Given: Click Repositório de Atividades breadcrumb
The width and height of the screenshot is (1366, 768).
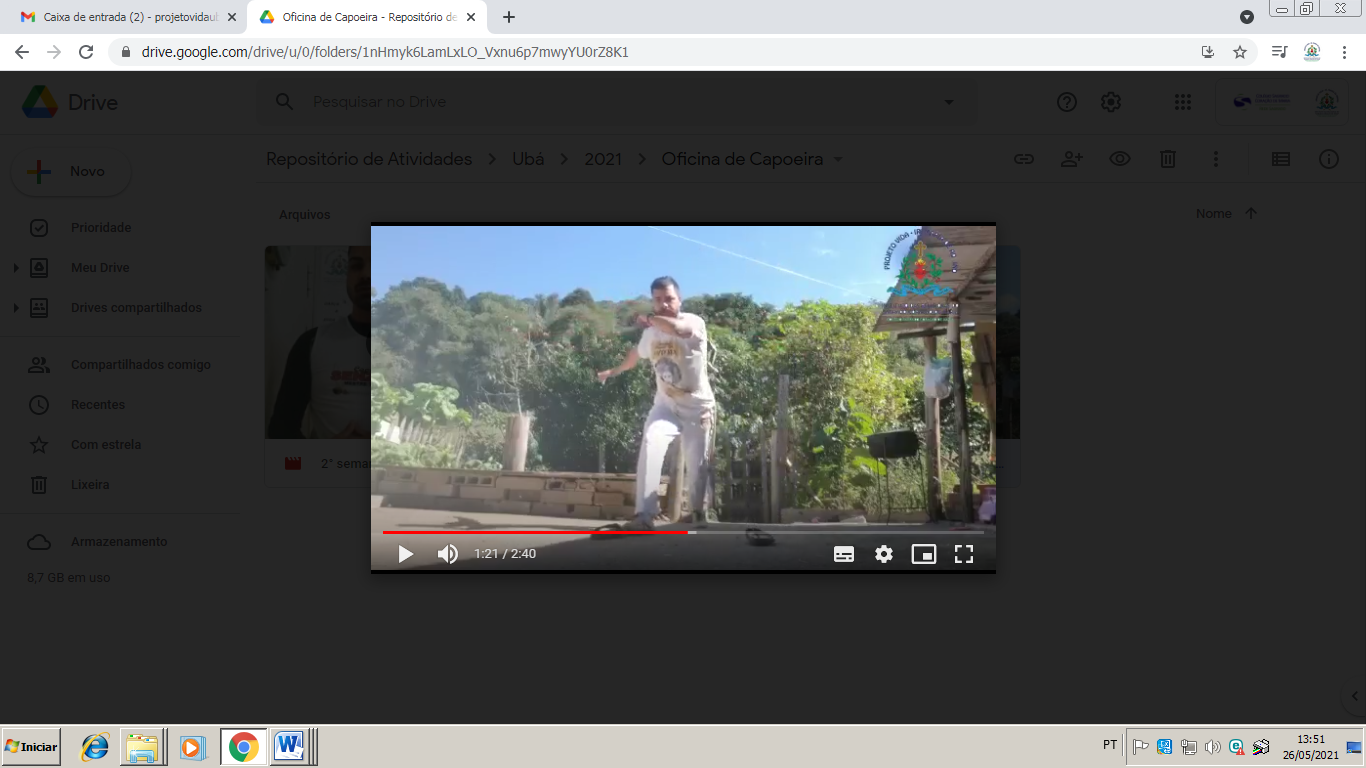Looking at the screenshot, I should [369, 159].
